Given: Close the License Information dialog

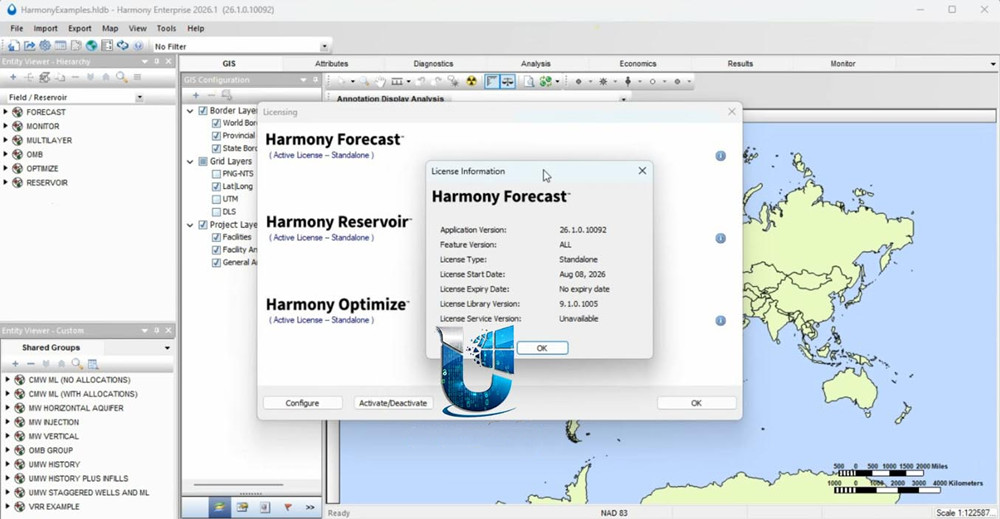Looking at the screenshot, I should point(642,171).
